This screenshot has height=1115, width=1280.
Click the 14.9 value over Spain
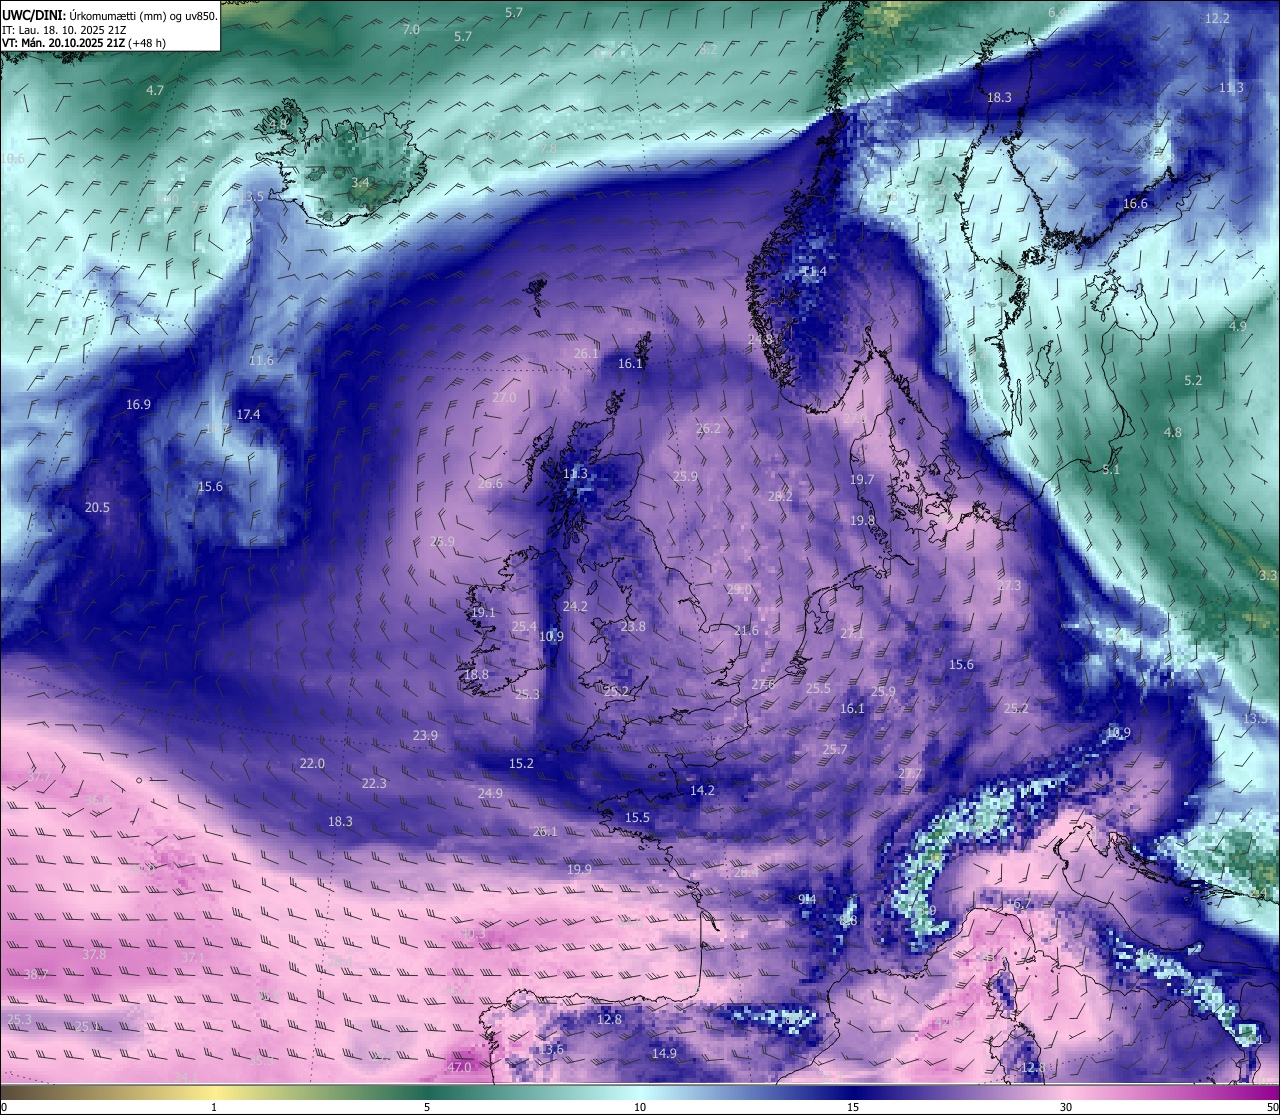[664, 1053]
